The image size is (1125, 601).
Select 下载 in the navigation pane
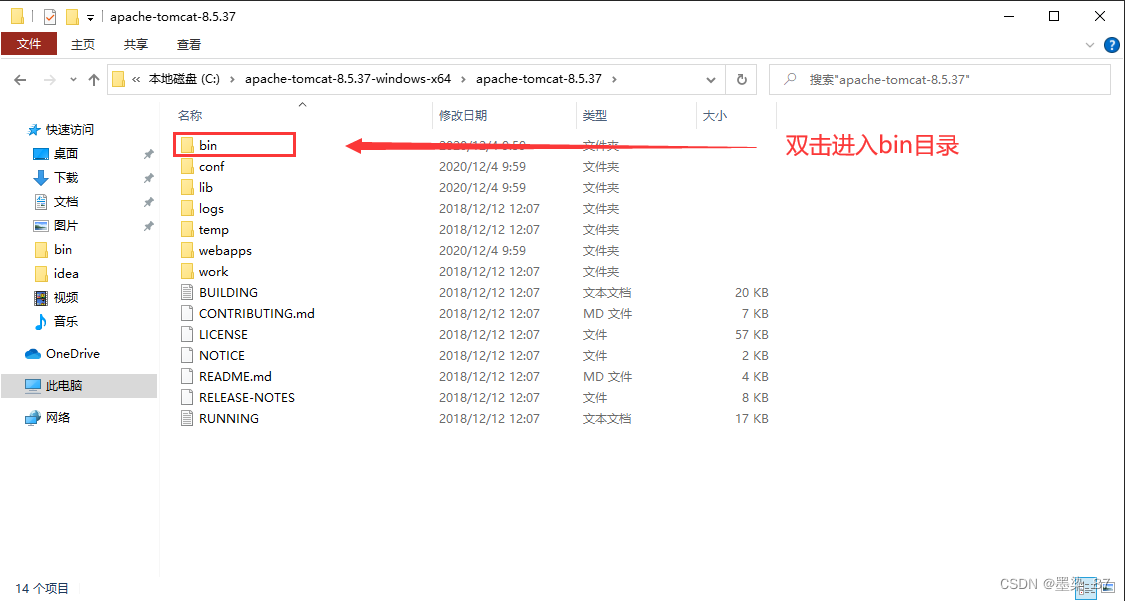click(66, 178)
